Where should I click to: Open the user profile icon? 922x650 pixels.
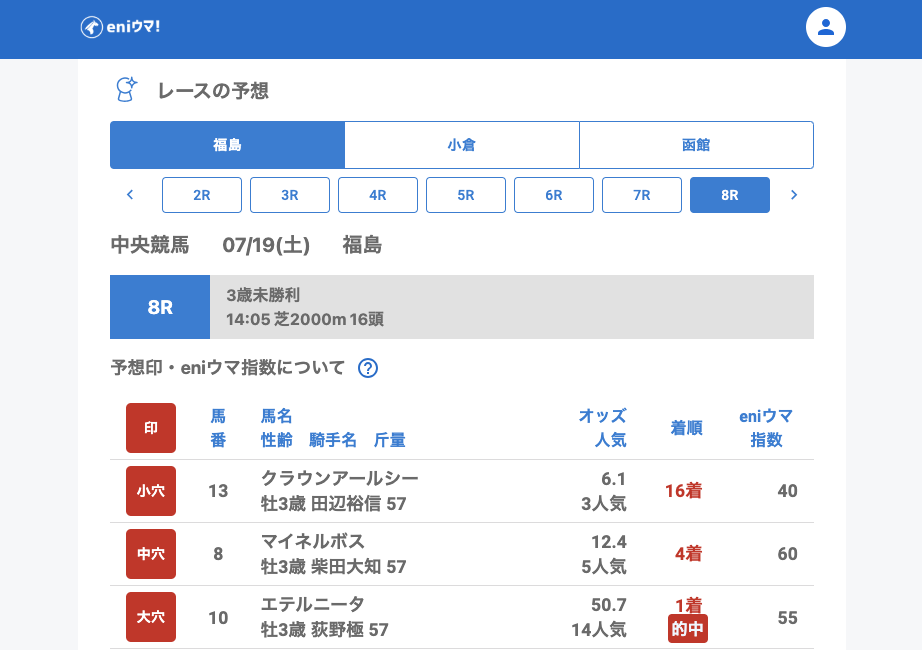click(826, 27)
